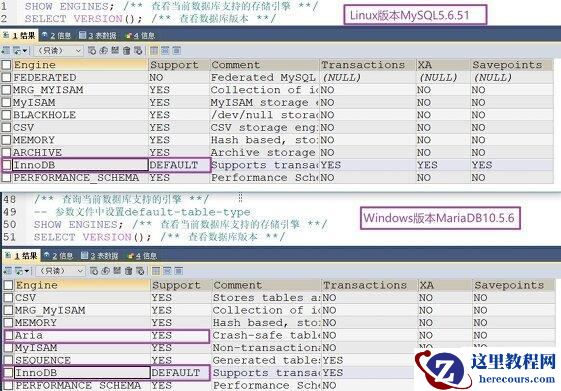This screenshot has height=391, width=561.
Task: Open the 3 表数据 tab in MariaDB pane
Action: click(99, 256)
